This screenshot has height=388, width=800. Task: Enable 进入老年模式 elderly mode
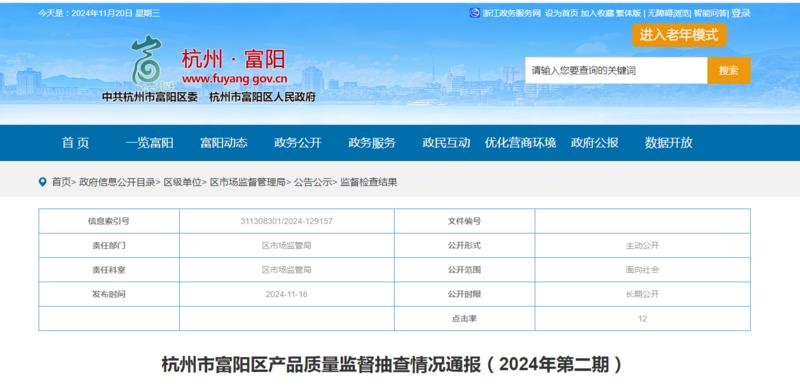679,35
